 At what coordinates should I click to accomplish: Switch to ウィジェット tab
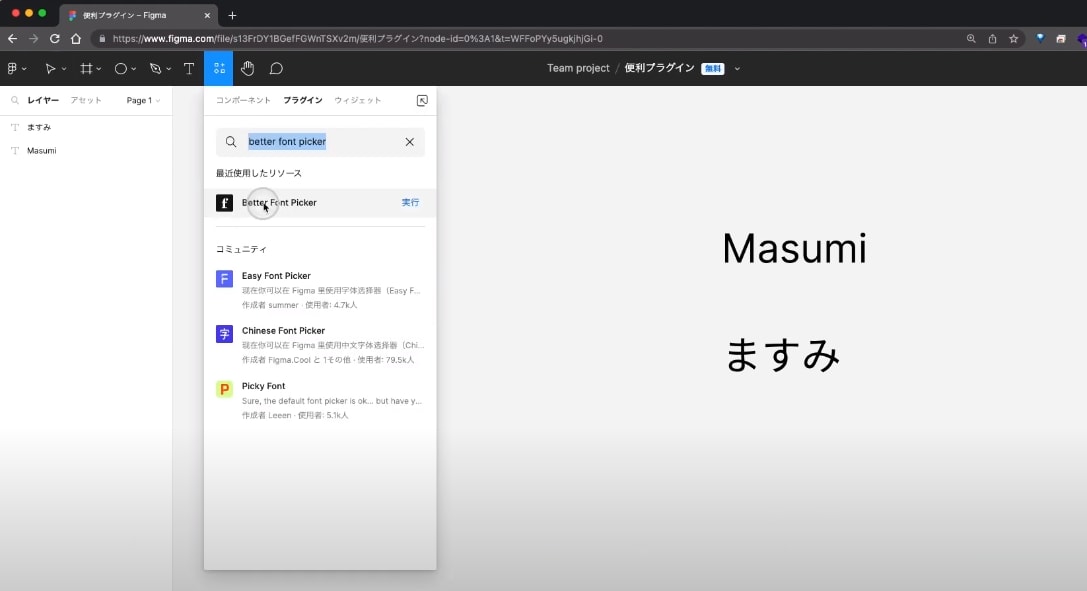(358, 100)
